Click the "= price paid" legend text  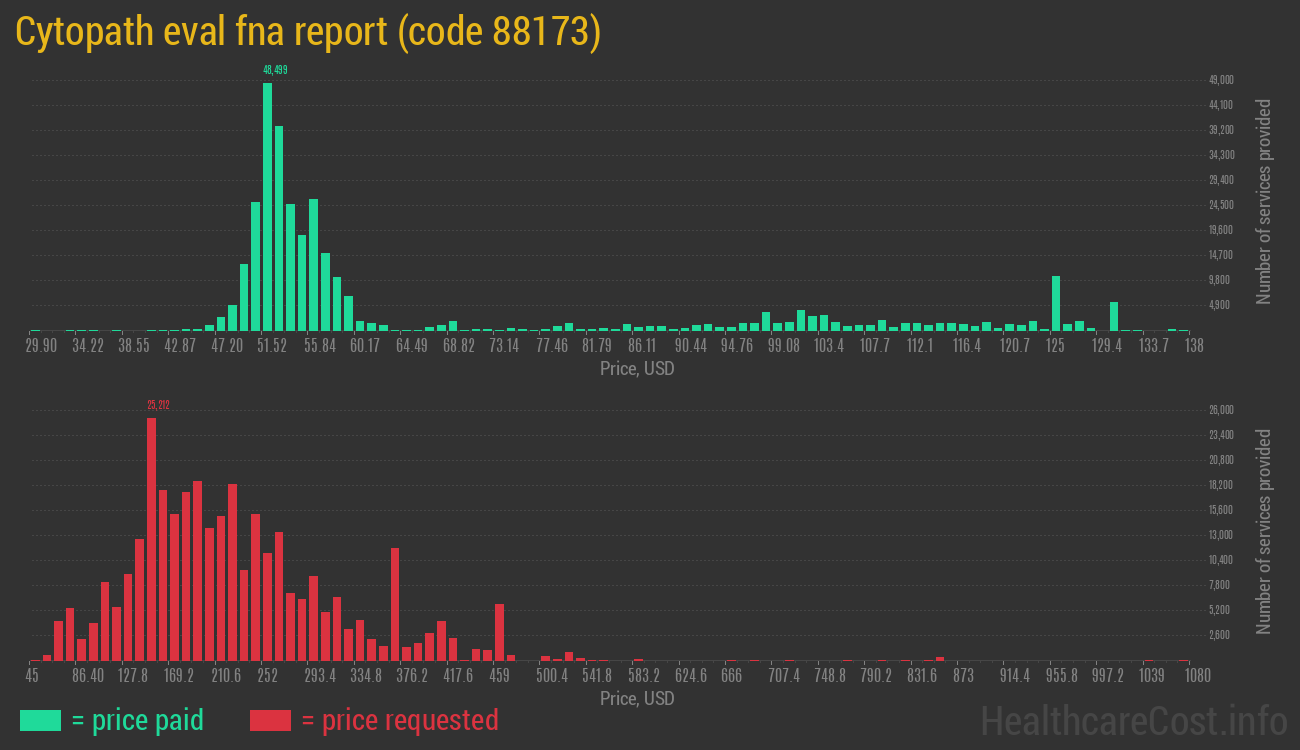[137, 720]
